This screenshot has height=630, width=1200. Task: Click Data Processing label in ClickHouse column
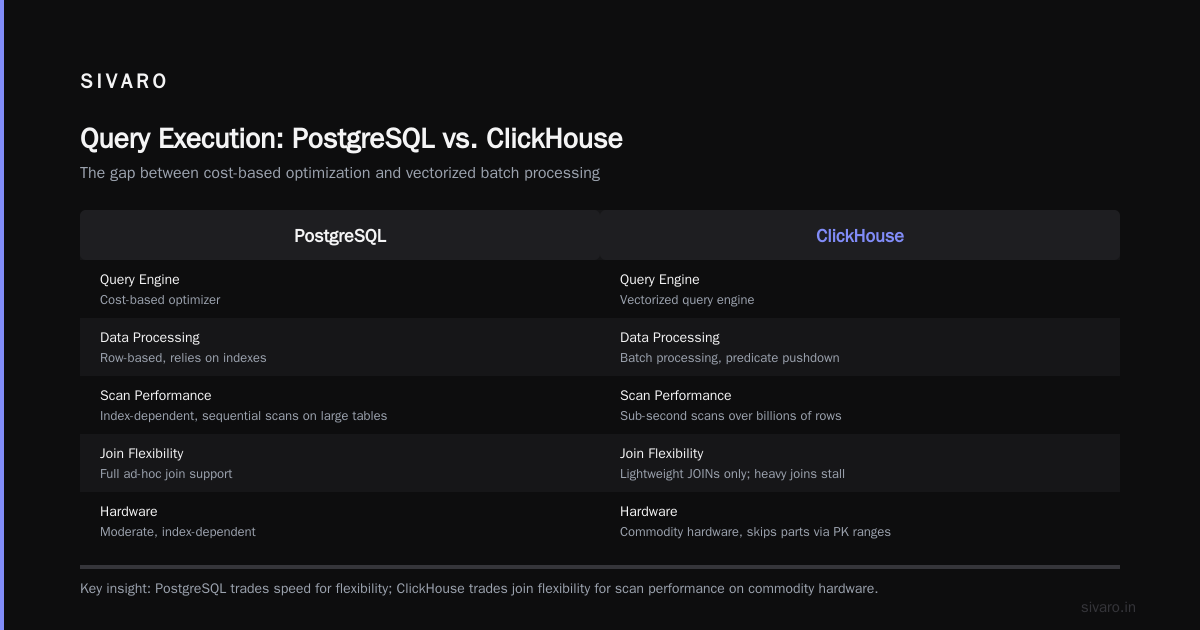pos(670,338)
